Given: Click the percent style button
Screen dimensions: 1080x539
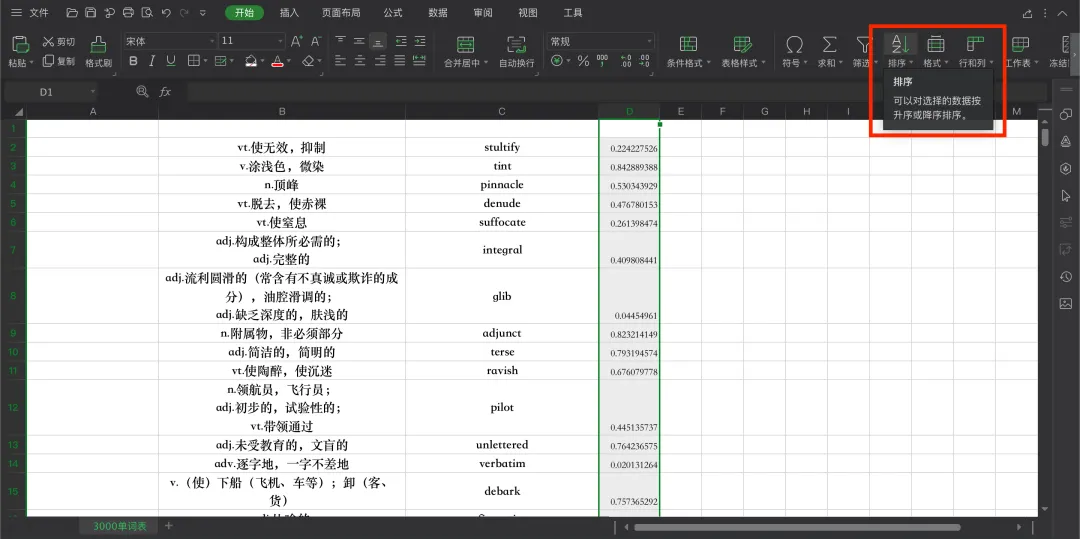Looking at the screenshot, I should 583,61.
